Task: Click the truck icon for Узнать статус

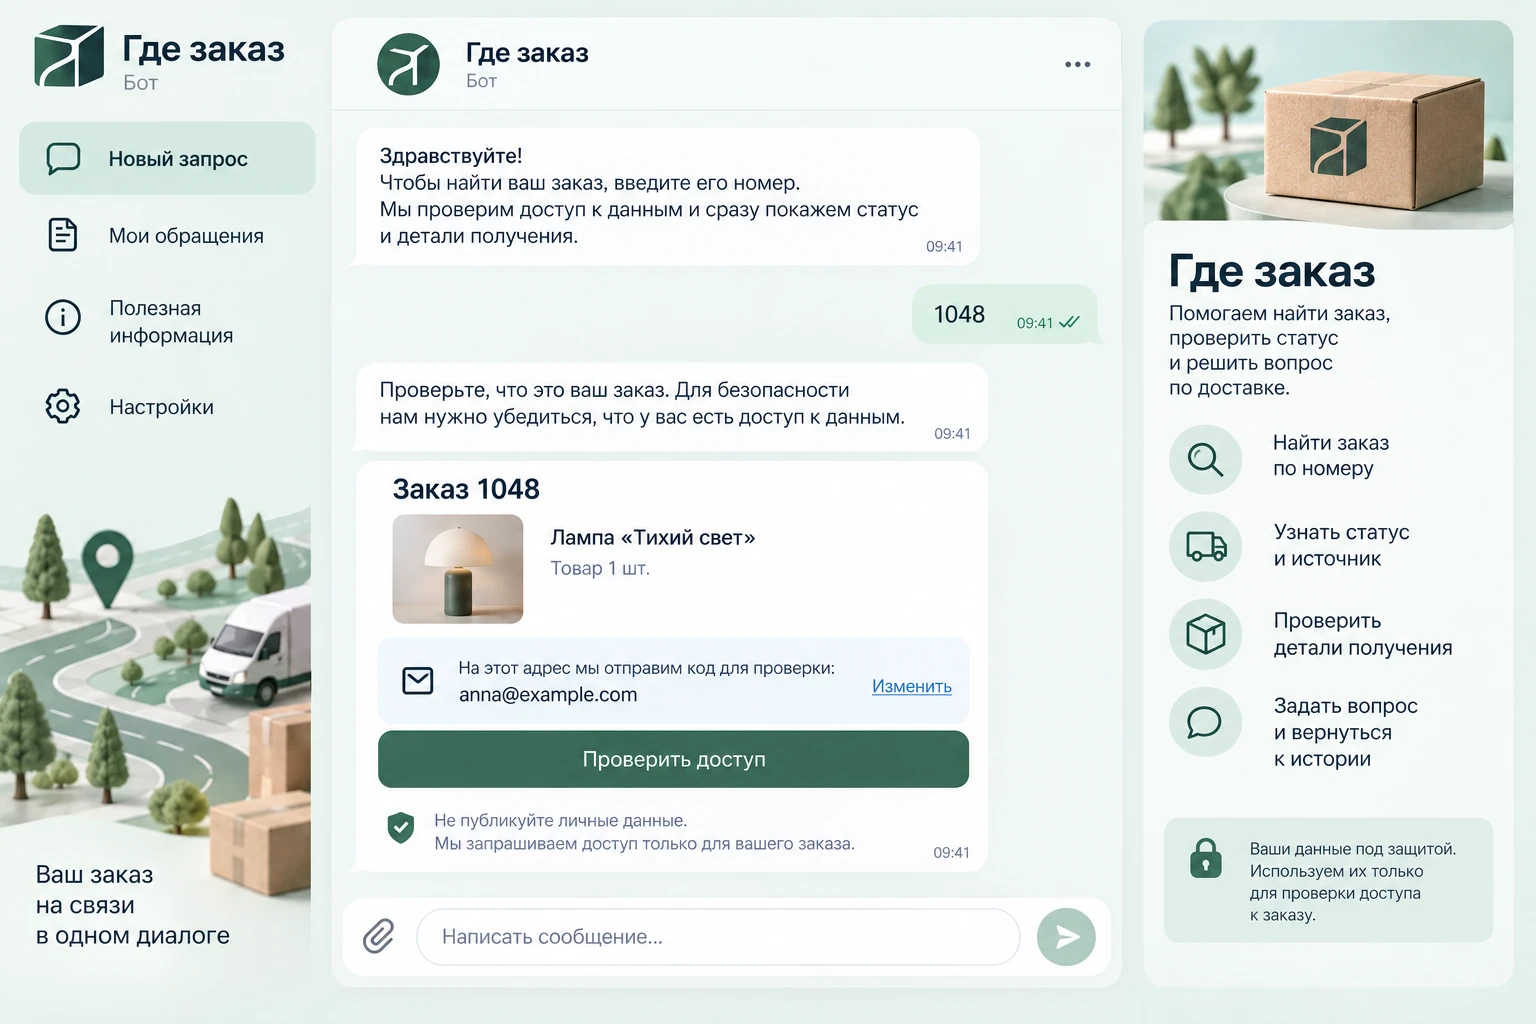Action: click(x=1205, y=546)
